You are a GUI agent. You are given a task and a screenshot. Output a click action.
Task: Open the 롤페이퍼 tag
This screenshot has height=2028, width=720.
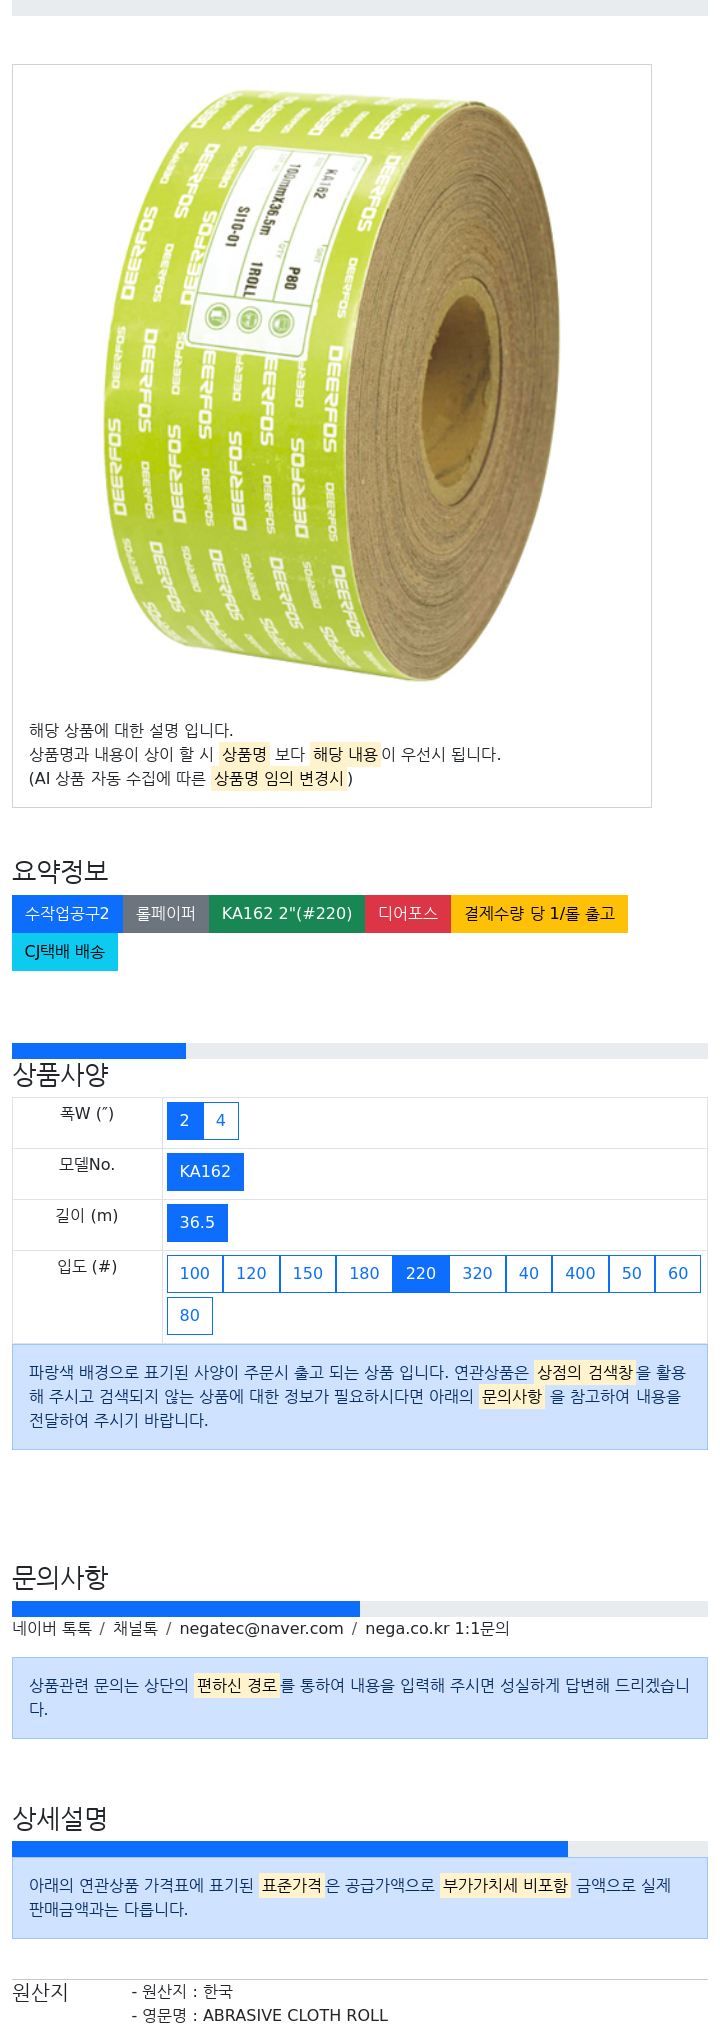tap(166, 914)
